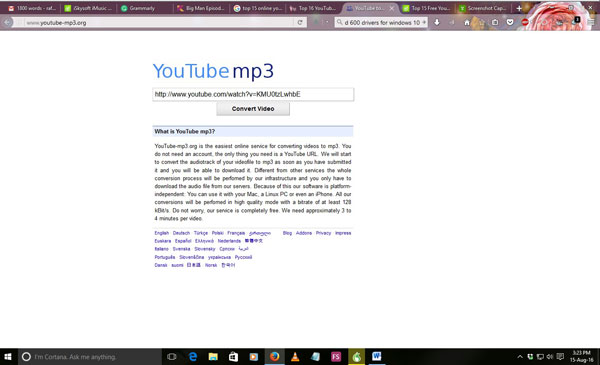
Task: Select the Português language link
Action: (165, 257)
